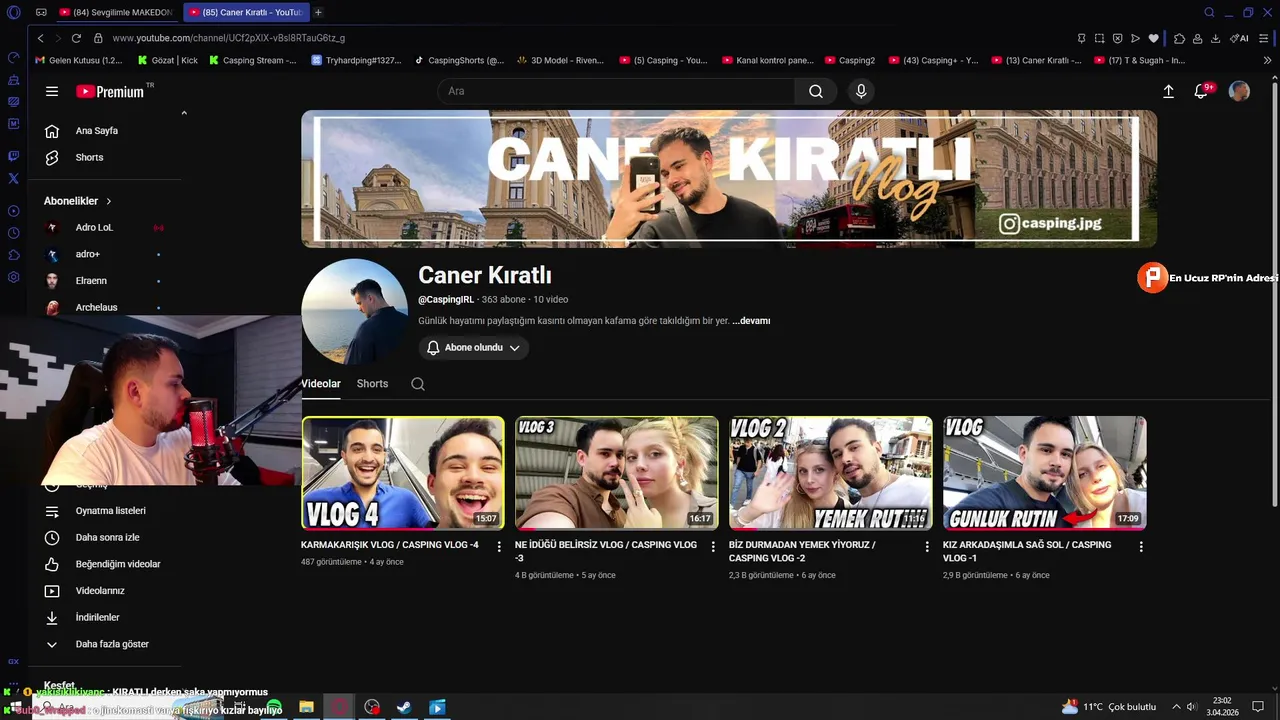Click the browser address bar URL
This screenshot has height=720, width=1280.
coord(229,38)
